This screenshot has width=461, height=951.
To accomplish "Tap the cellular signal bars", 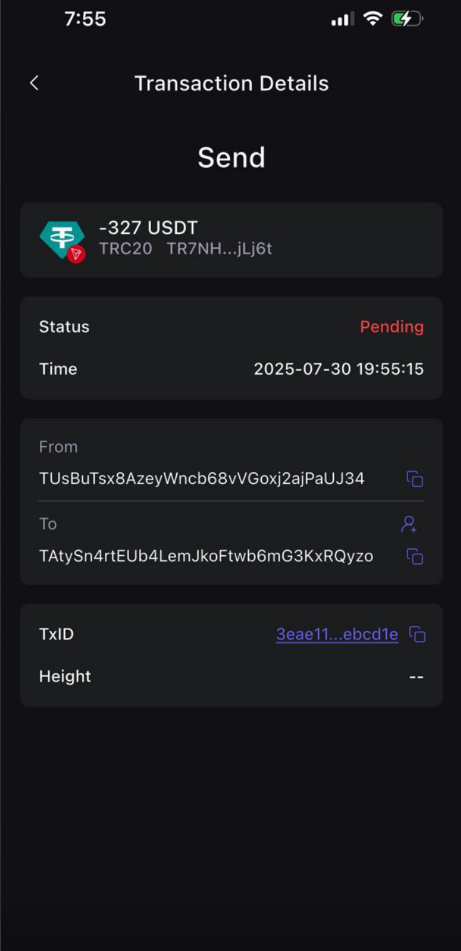I will tap(343, 19).
